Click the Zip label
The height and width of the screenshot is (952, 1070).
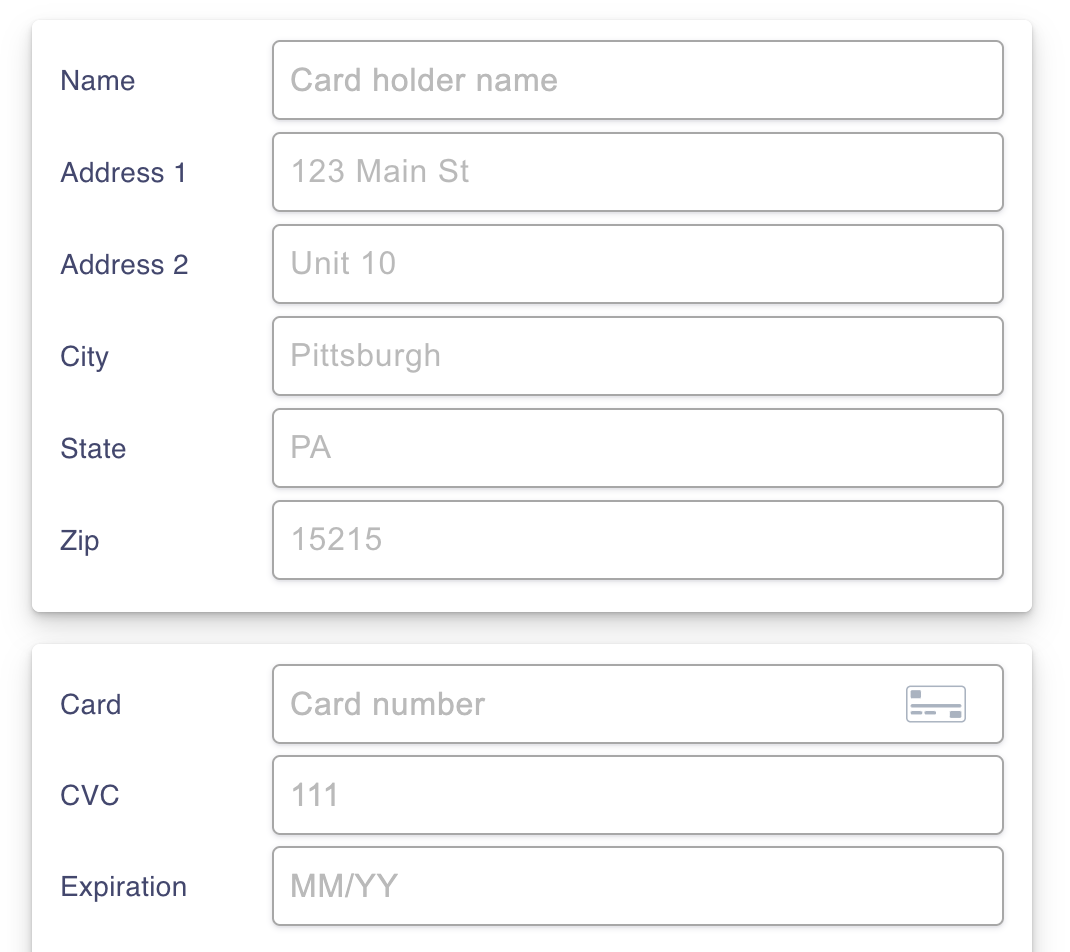(x=79, y=541)
